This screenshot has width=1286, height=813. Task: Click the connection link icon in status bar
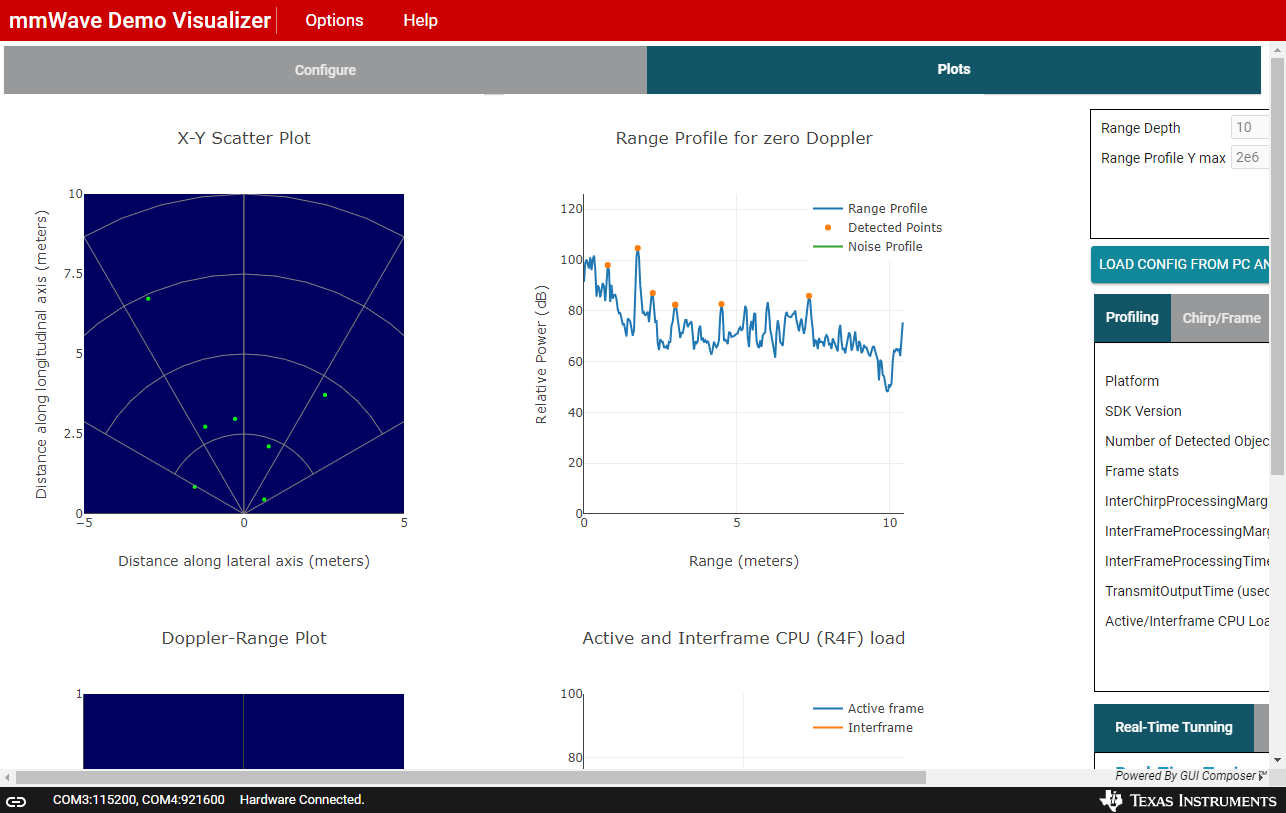click(x=17, y=800)
